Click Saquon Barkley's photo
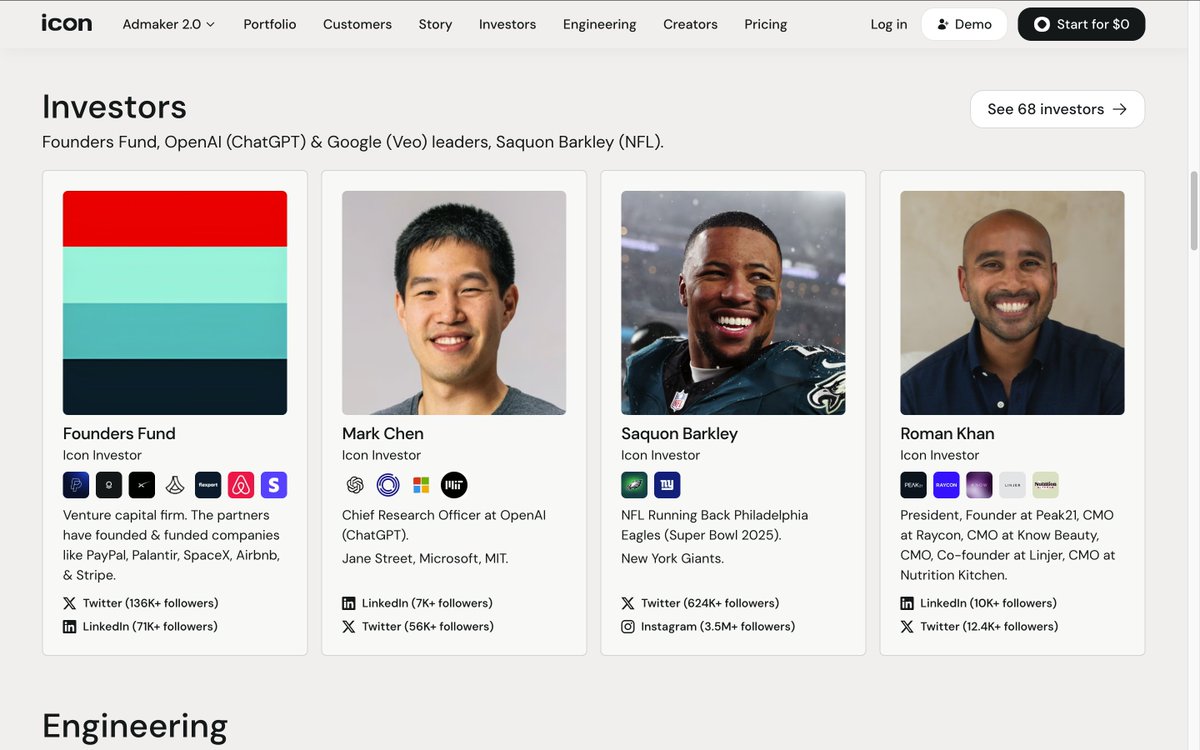Viewport: 1200px width, 750px height. [733, 303]
